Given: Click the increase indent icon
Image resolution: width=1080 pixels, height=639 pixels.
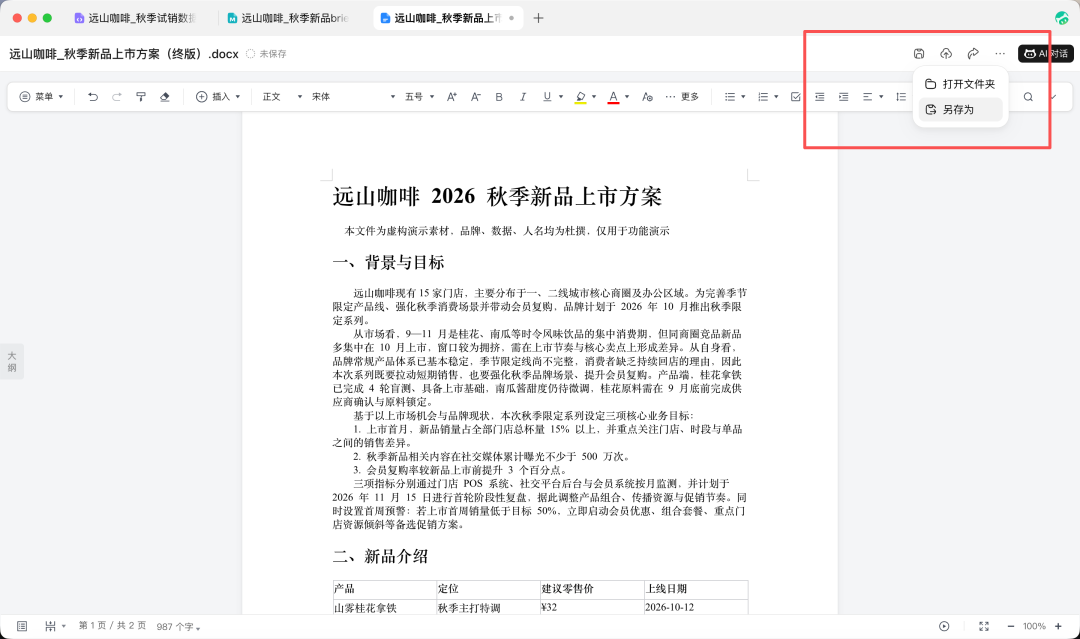Looking at the screenshot, I should click(843, 97).
